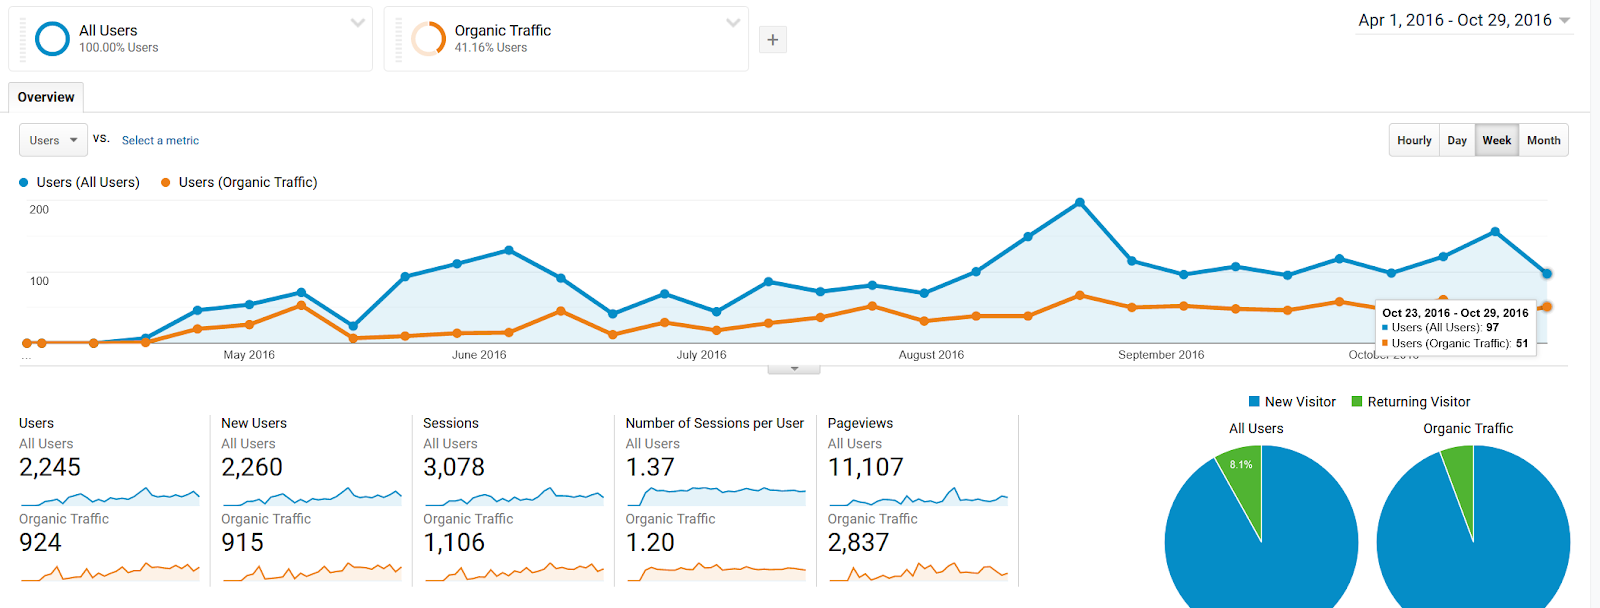Screen dimensions: 1600x608
Task: Click the September 2016 axis label
Action: (x=1161, y=355)
